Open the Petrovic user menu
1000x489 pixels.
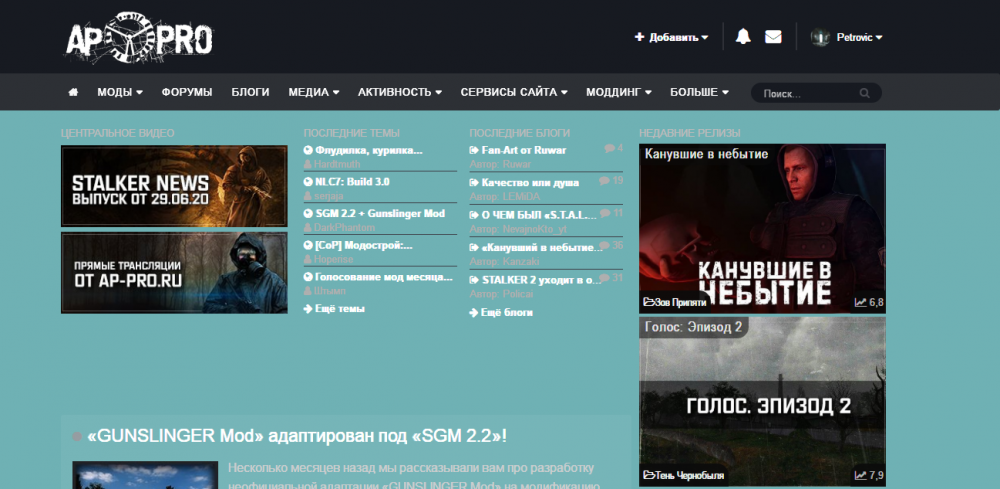coord(860,38)
